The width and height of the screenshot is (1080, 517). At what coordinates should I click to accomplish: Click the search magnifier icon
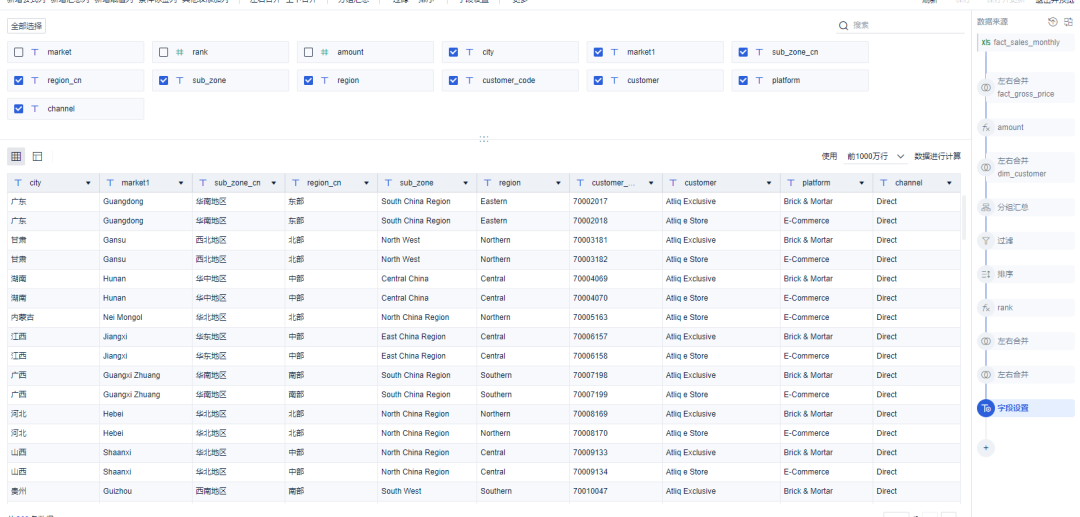843,25
